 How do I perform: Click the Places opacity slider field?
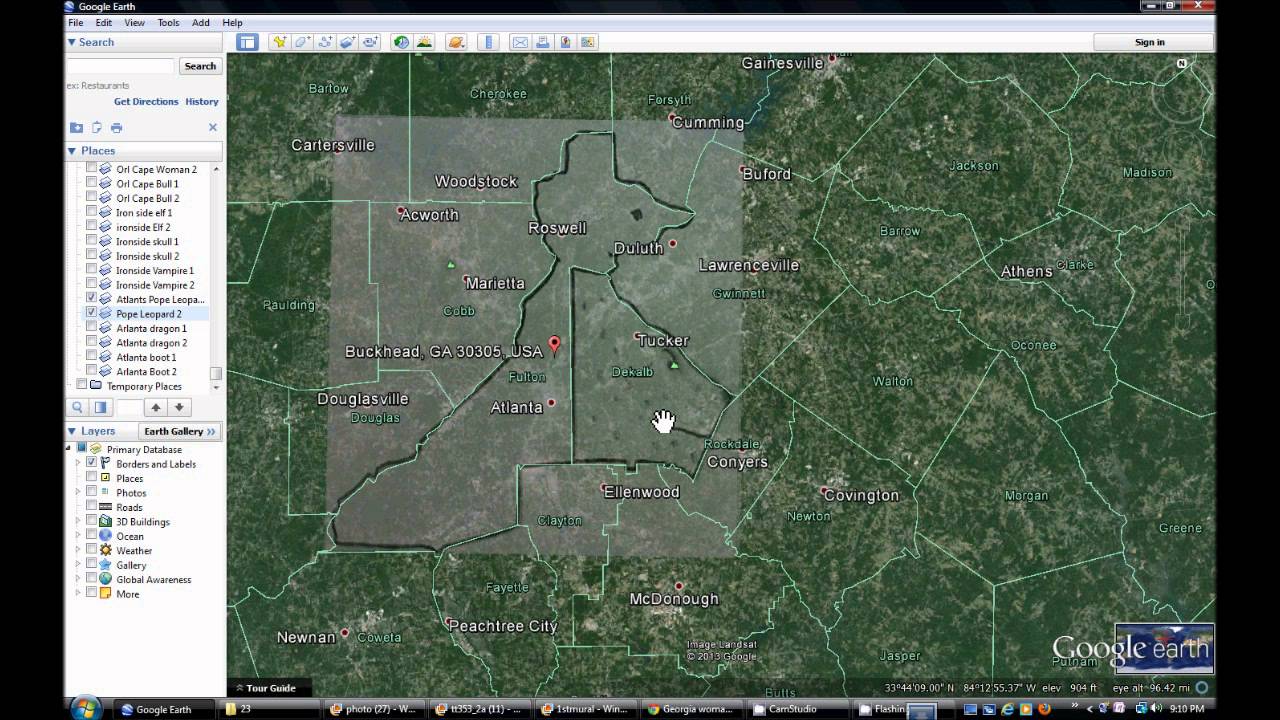(129, 407)
